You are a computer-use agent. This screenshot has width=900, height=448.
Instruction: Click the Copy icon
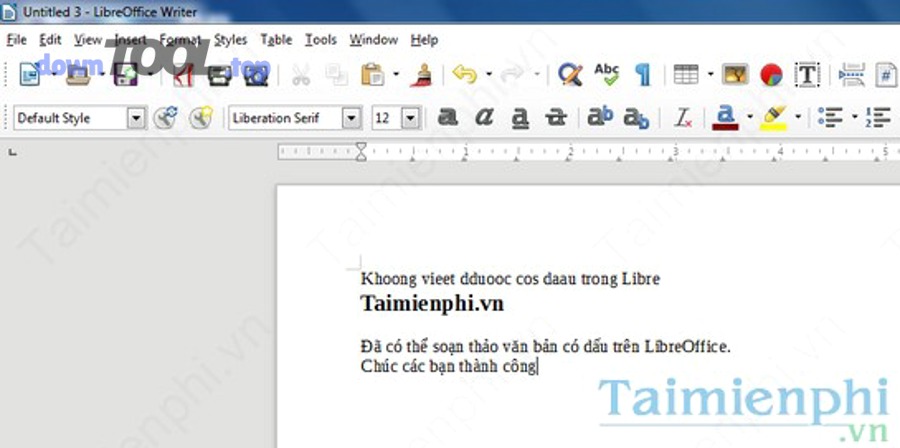334,74
